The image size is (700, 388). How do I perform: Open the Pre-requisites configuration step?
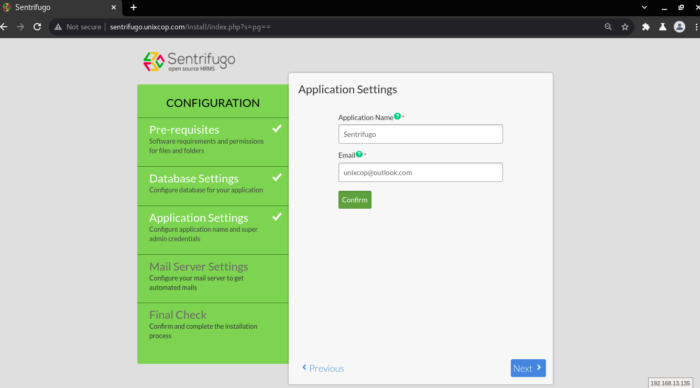tap(213, 142)
